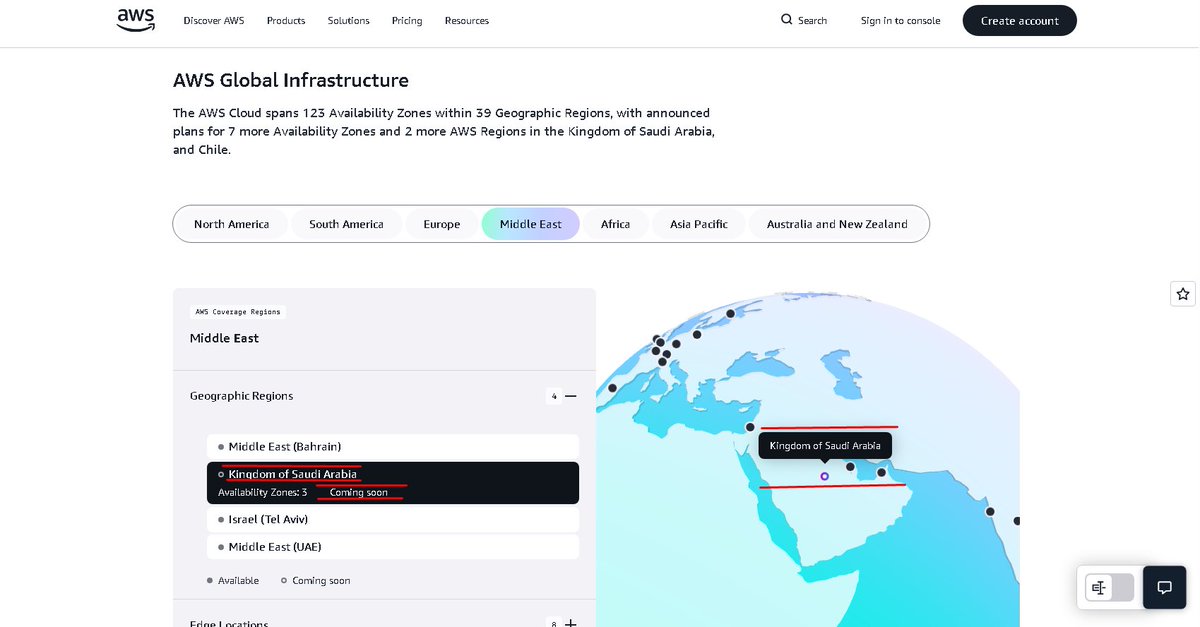Go to Pricing in top navigation
1200x627 pixels.
pyautogui.click(x=407, y=20)
